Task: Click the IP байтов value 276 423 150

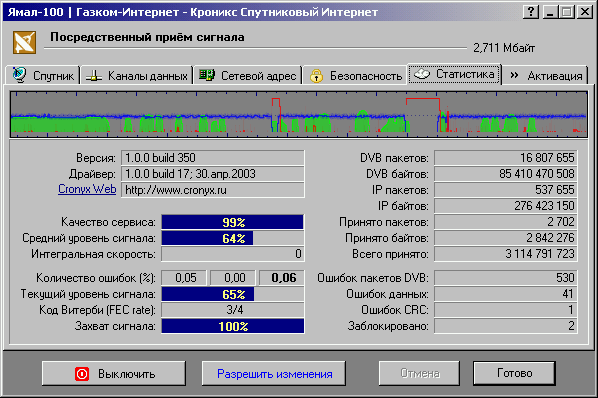Action: pos(506,206)
